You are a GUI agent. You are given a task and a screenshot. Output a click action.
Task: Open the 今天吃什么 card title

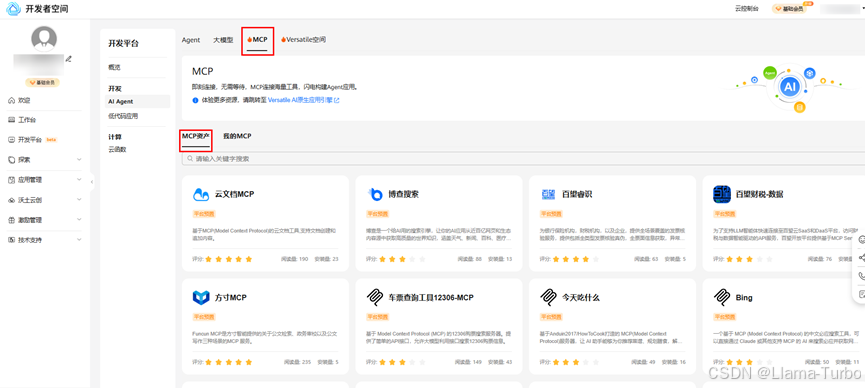(x=581, y=297)
